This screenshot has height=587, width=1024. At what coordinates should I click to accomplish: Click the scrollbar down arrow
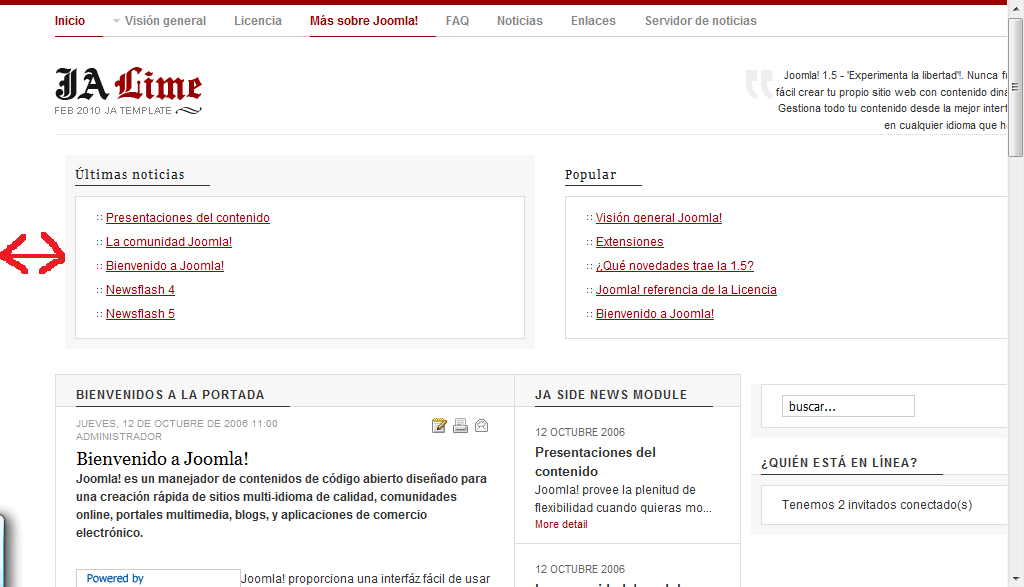[x=1016, y=579]
